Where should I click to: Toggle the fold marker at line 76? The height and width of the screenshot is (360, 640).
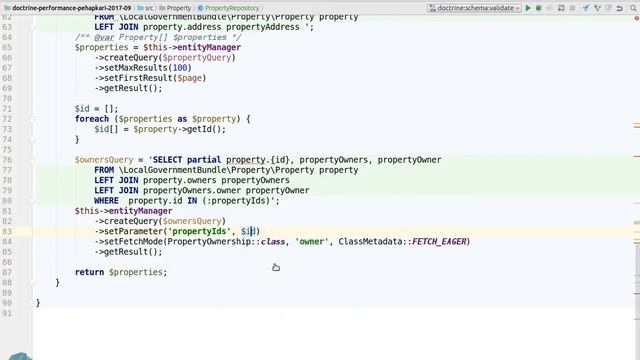32,160
